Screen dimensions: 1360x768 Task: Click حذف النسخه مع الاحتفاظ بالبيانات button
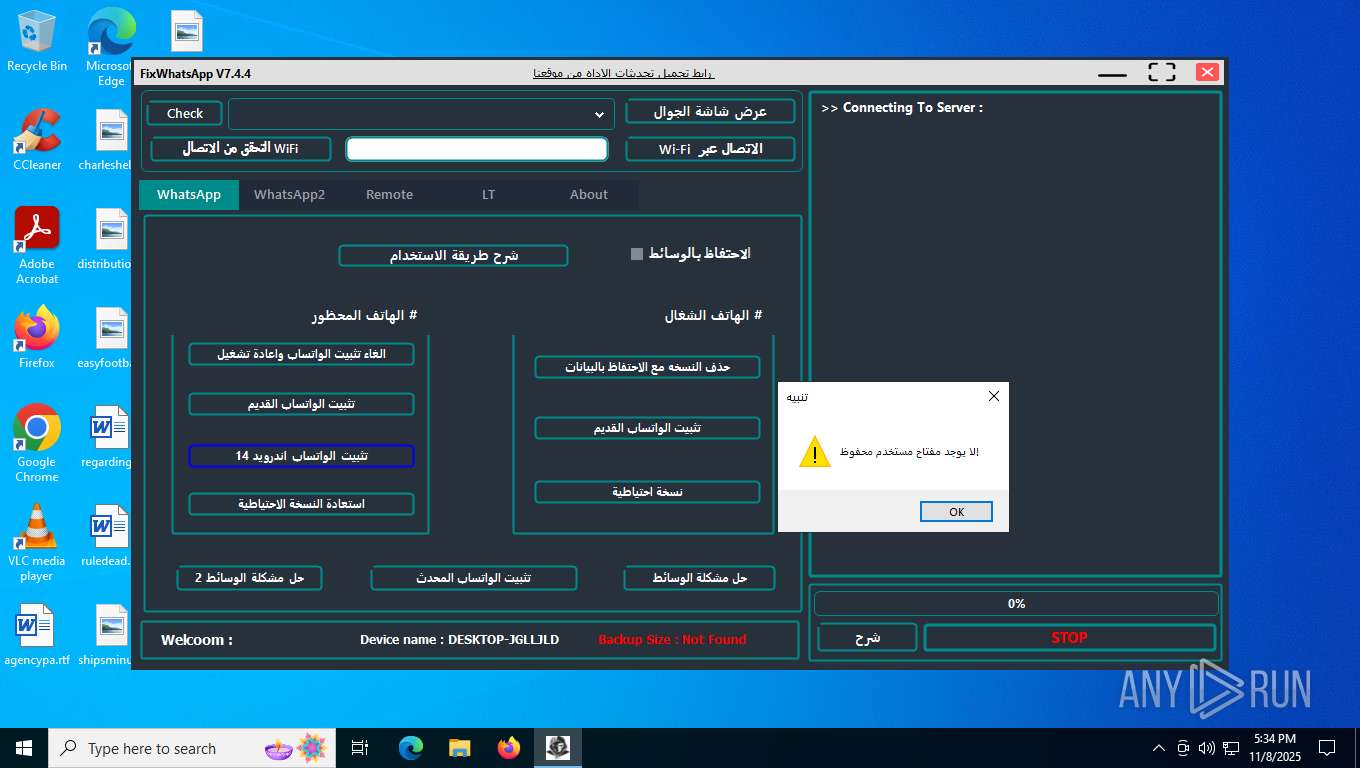point(647,367)
